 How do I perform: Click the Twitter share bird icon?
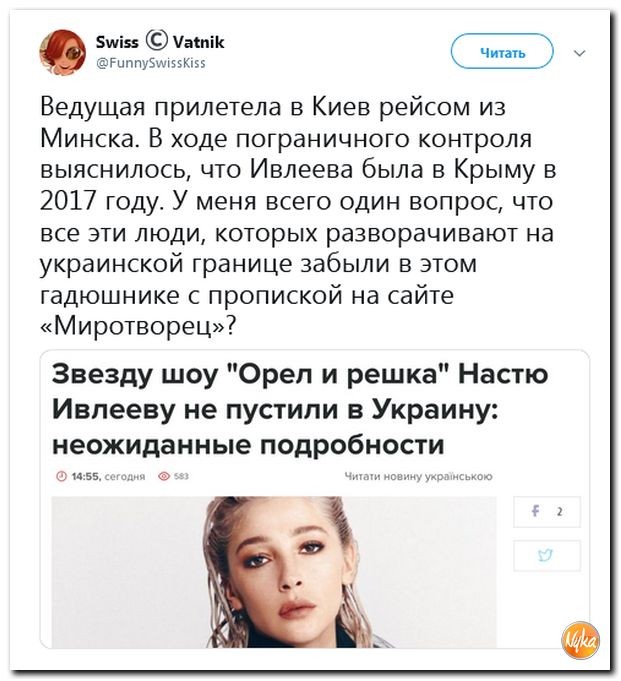[x=545, y=555]
